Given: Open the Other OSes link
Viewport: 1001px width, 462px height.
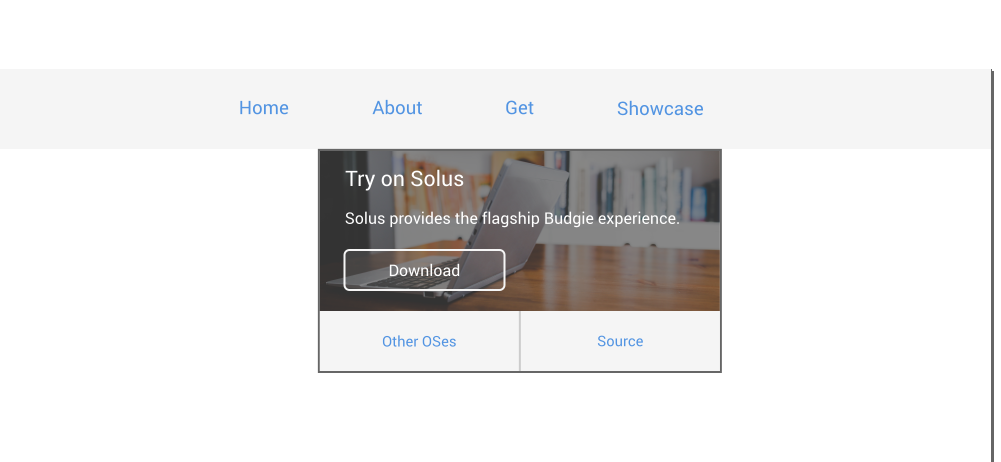Looking at the screenshot, I should [x=419, y=341].
